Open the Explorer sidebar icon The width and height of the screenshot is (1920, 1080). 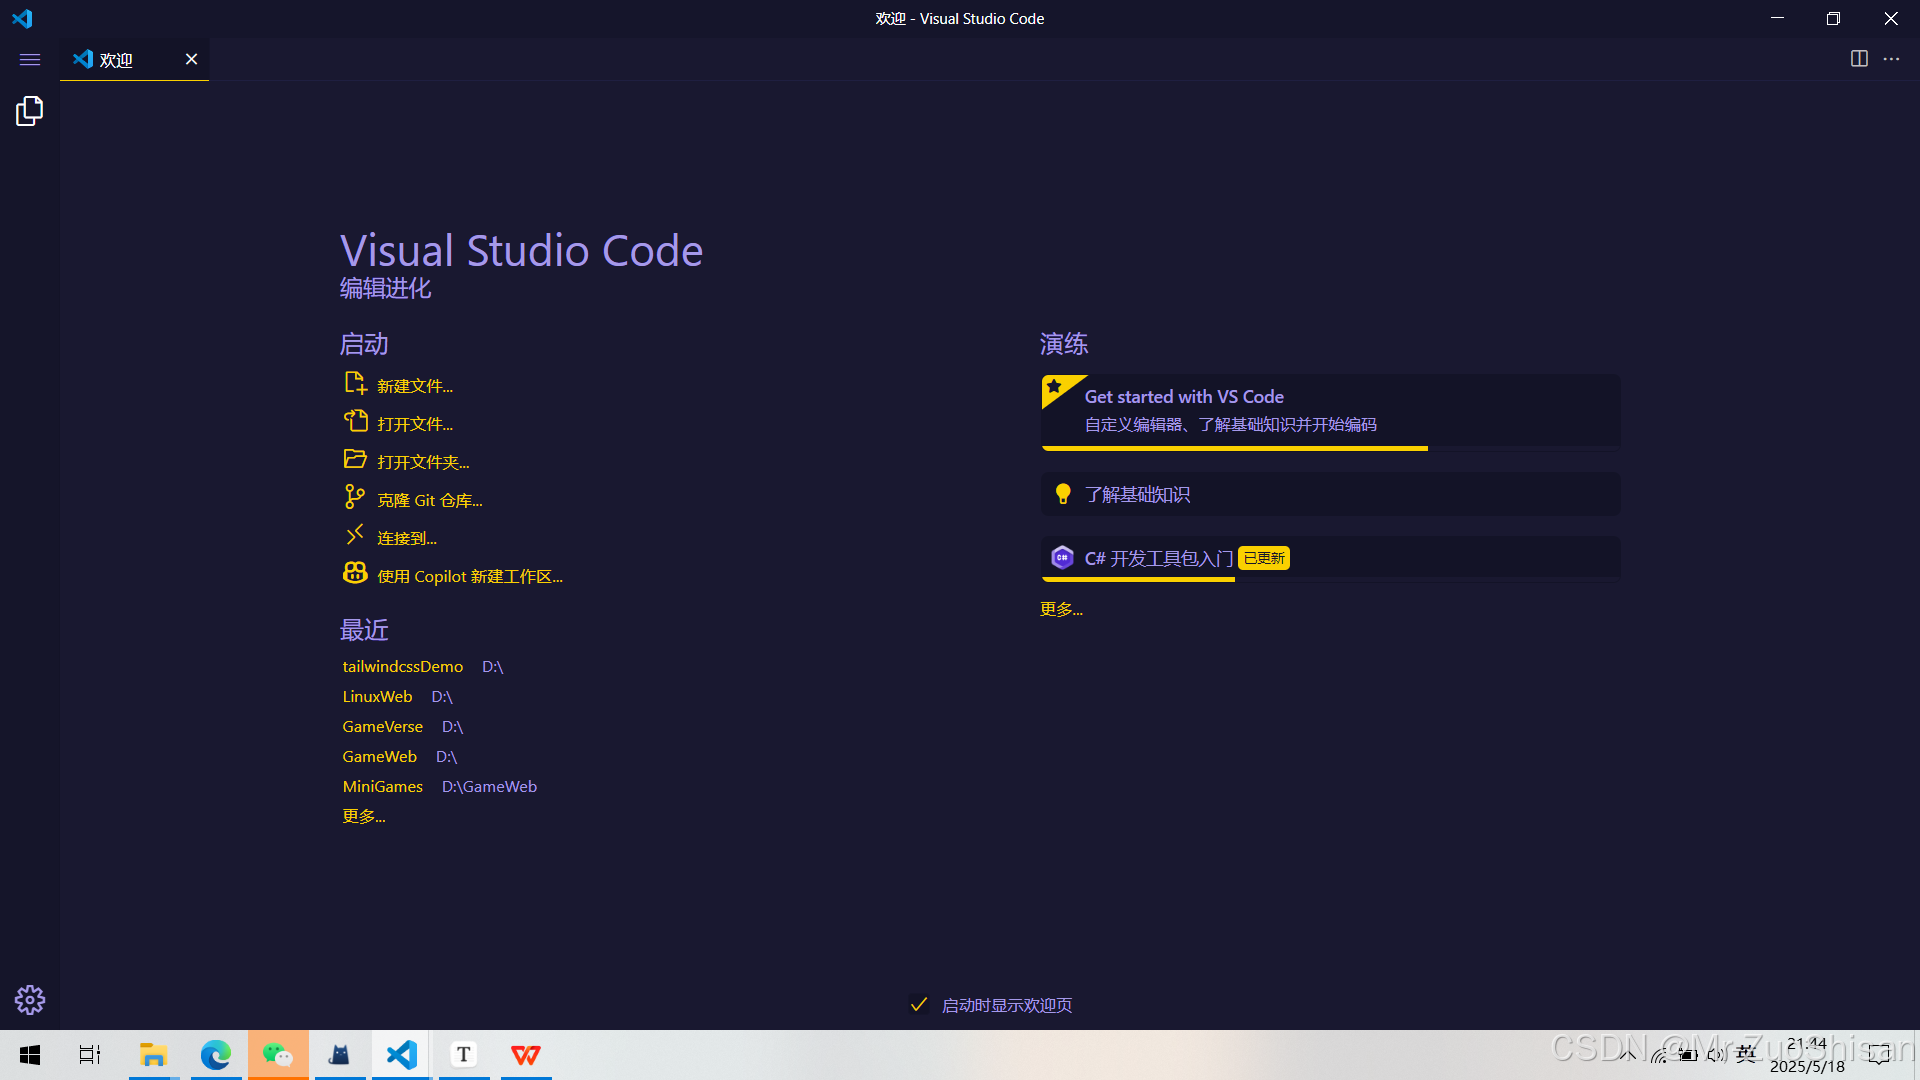click(x=30, y=111)
